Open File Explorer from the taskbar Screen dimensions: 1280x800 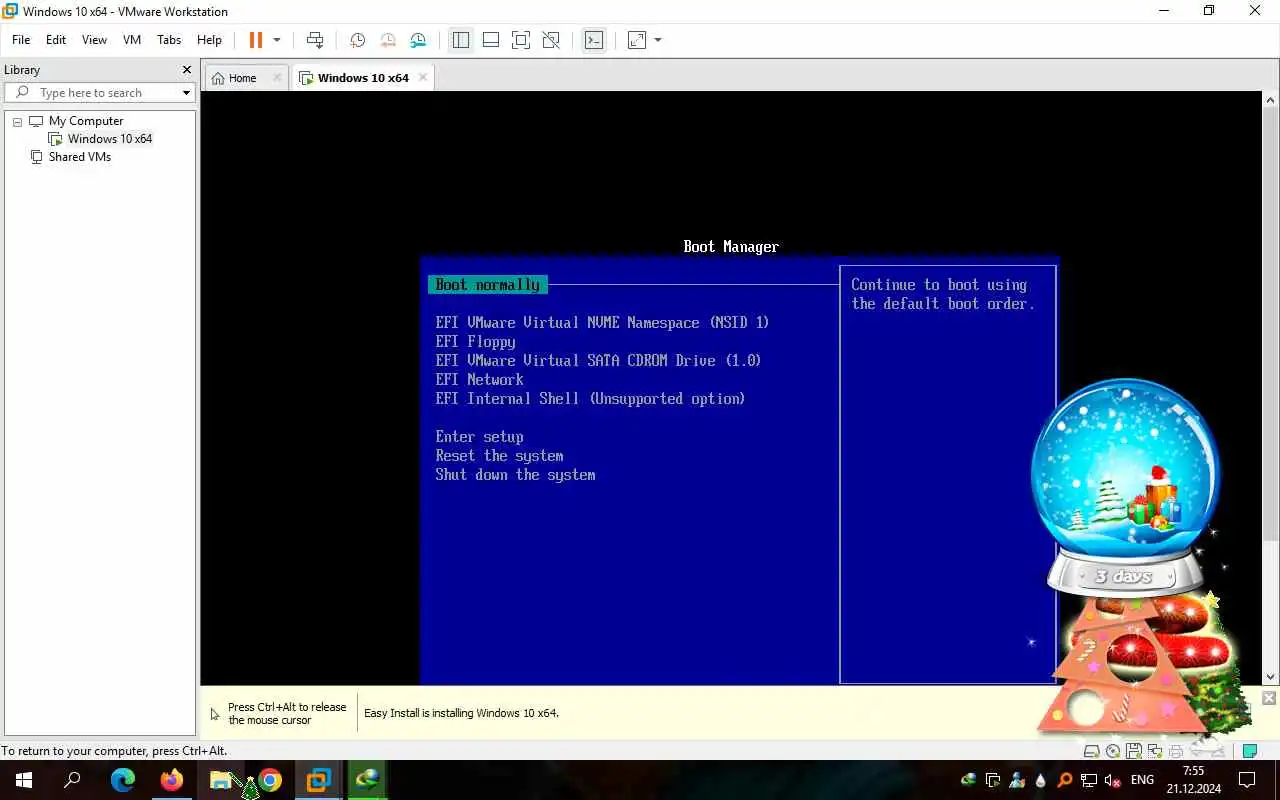pos(220,780)
